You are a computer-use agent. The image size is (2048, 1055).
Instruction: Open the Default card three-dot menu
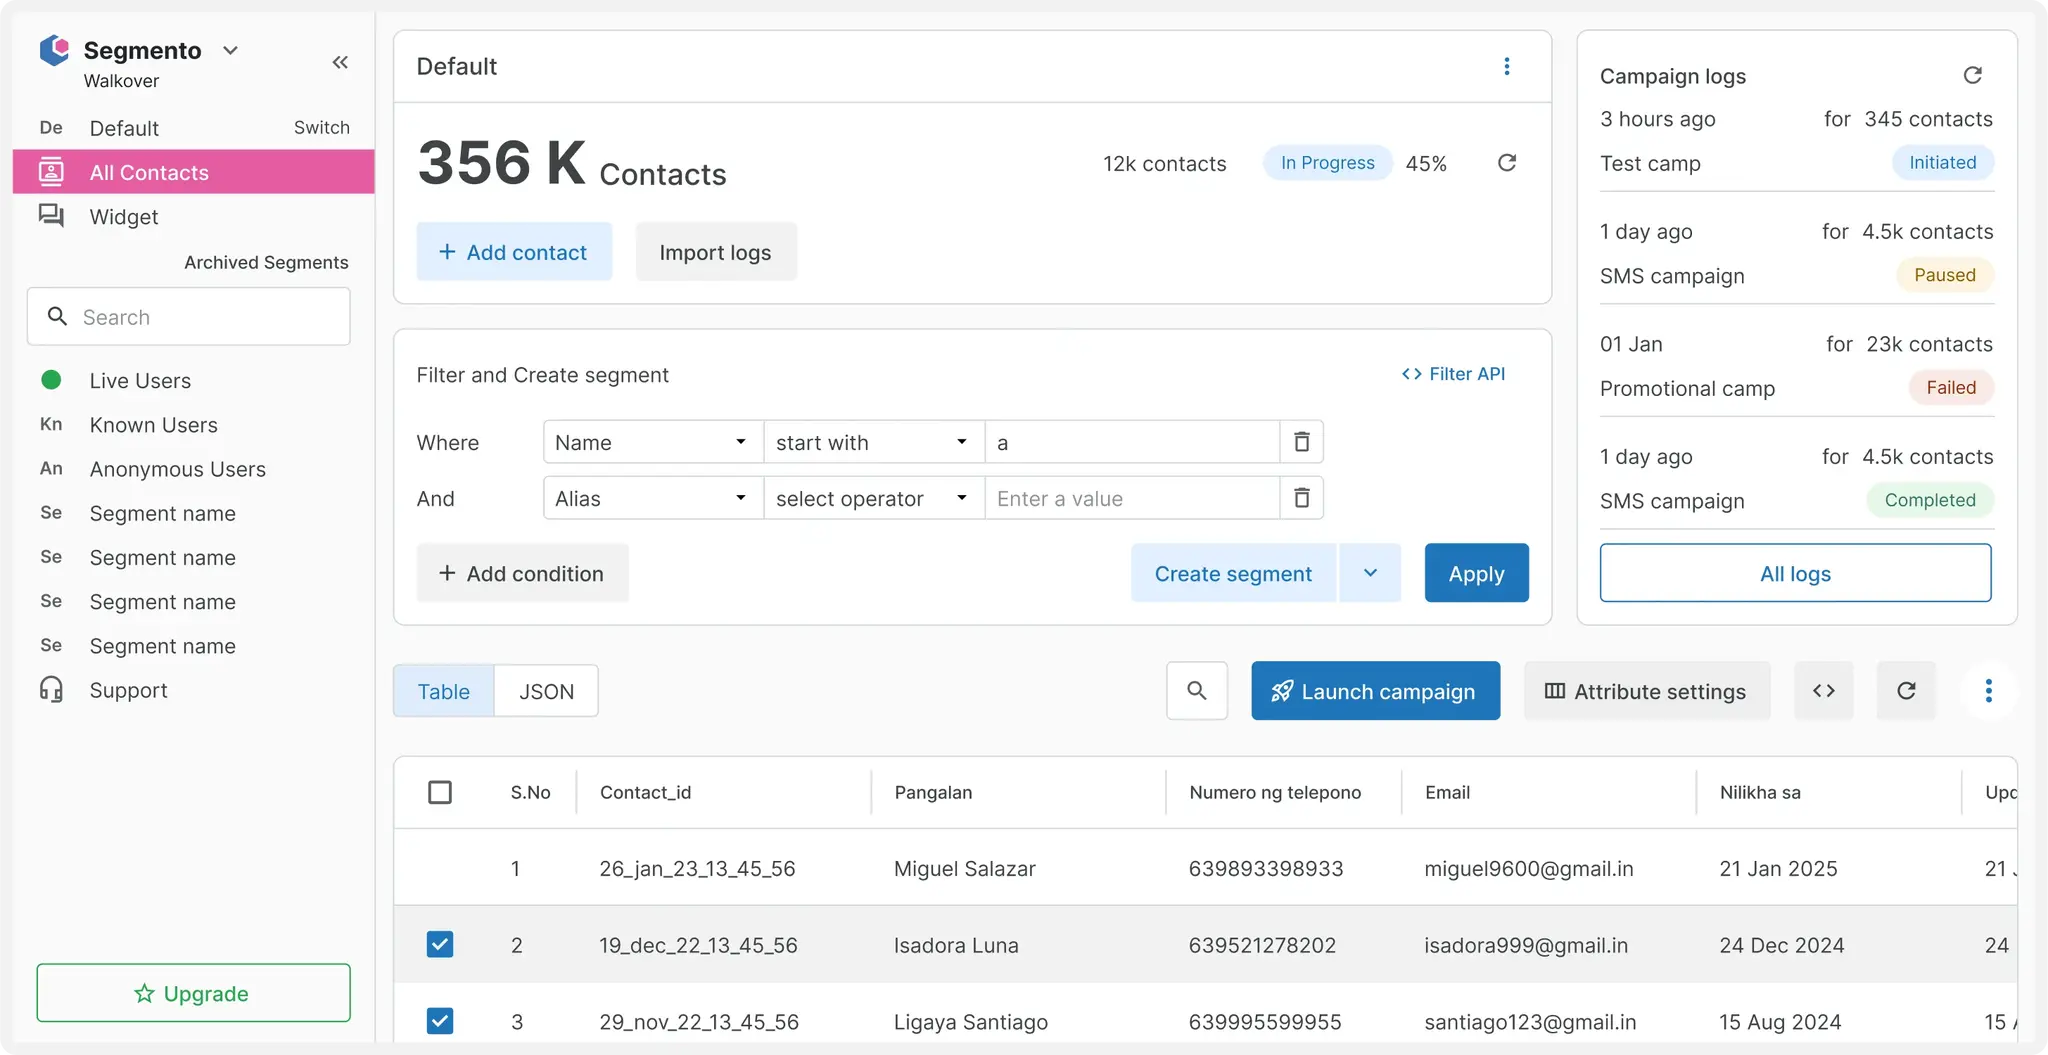[x=1506, y=67]
